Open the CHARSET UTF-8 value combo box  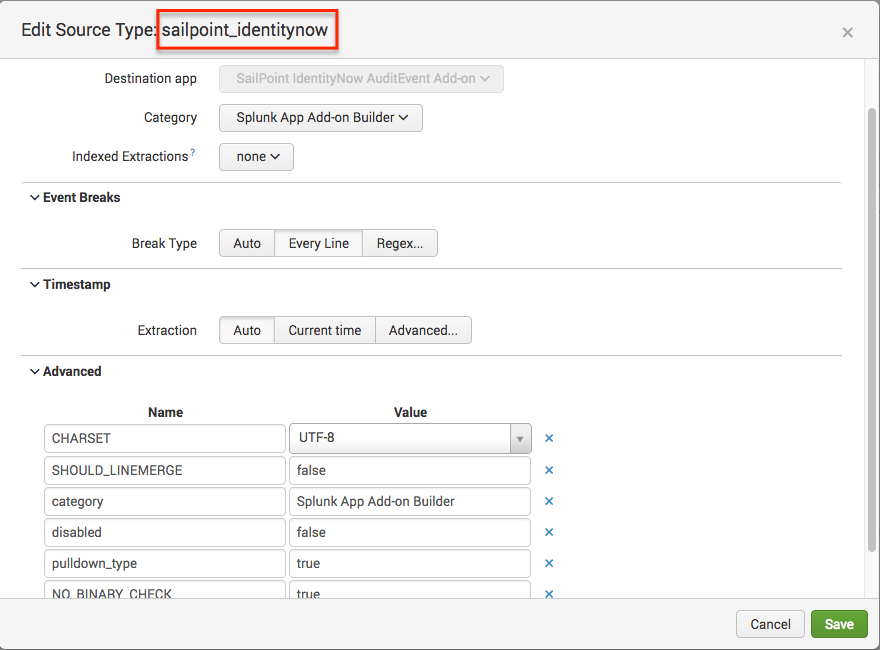(x=410, y=438)
